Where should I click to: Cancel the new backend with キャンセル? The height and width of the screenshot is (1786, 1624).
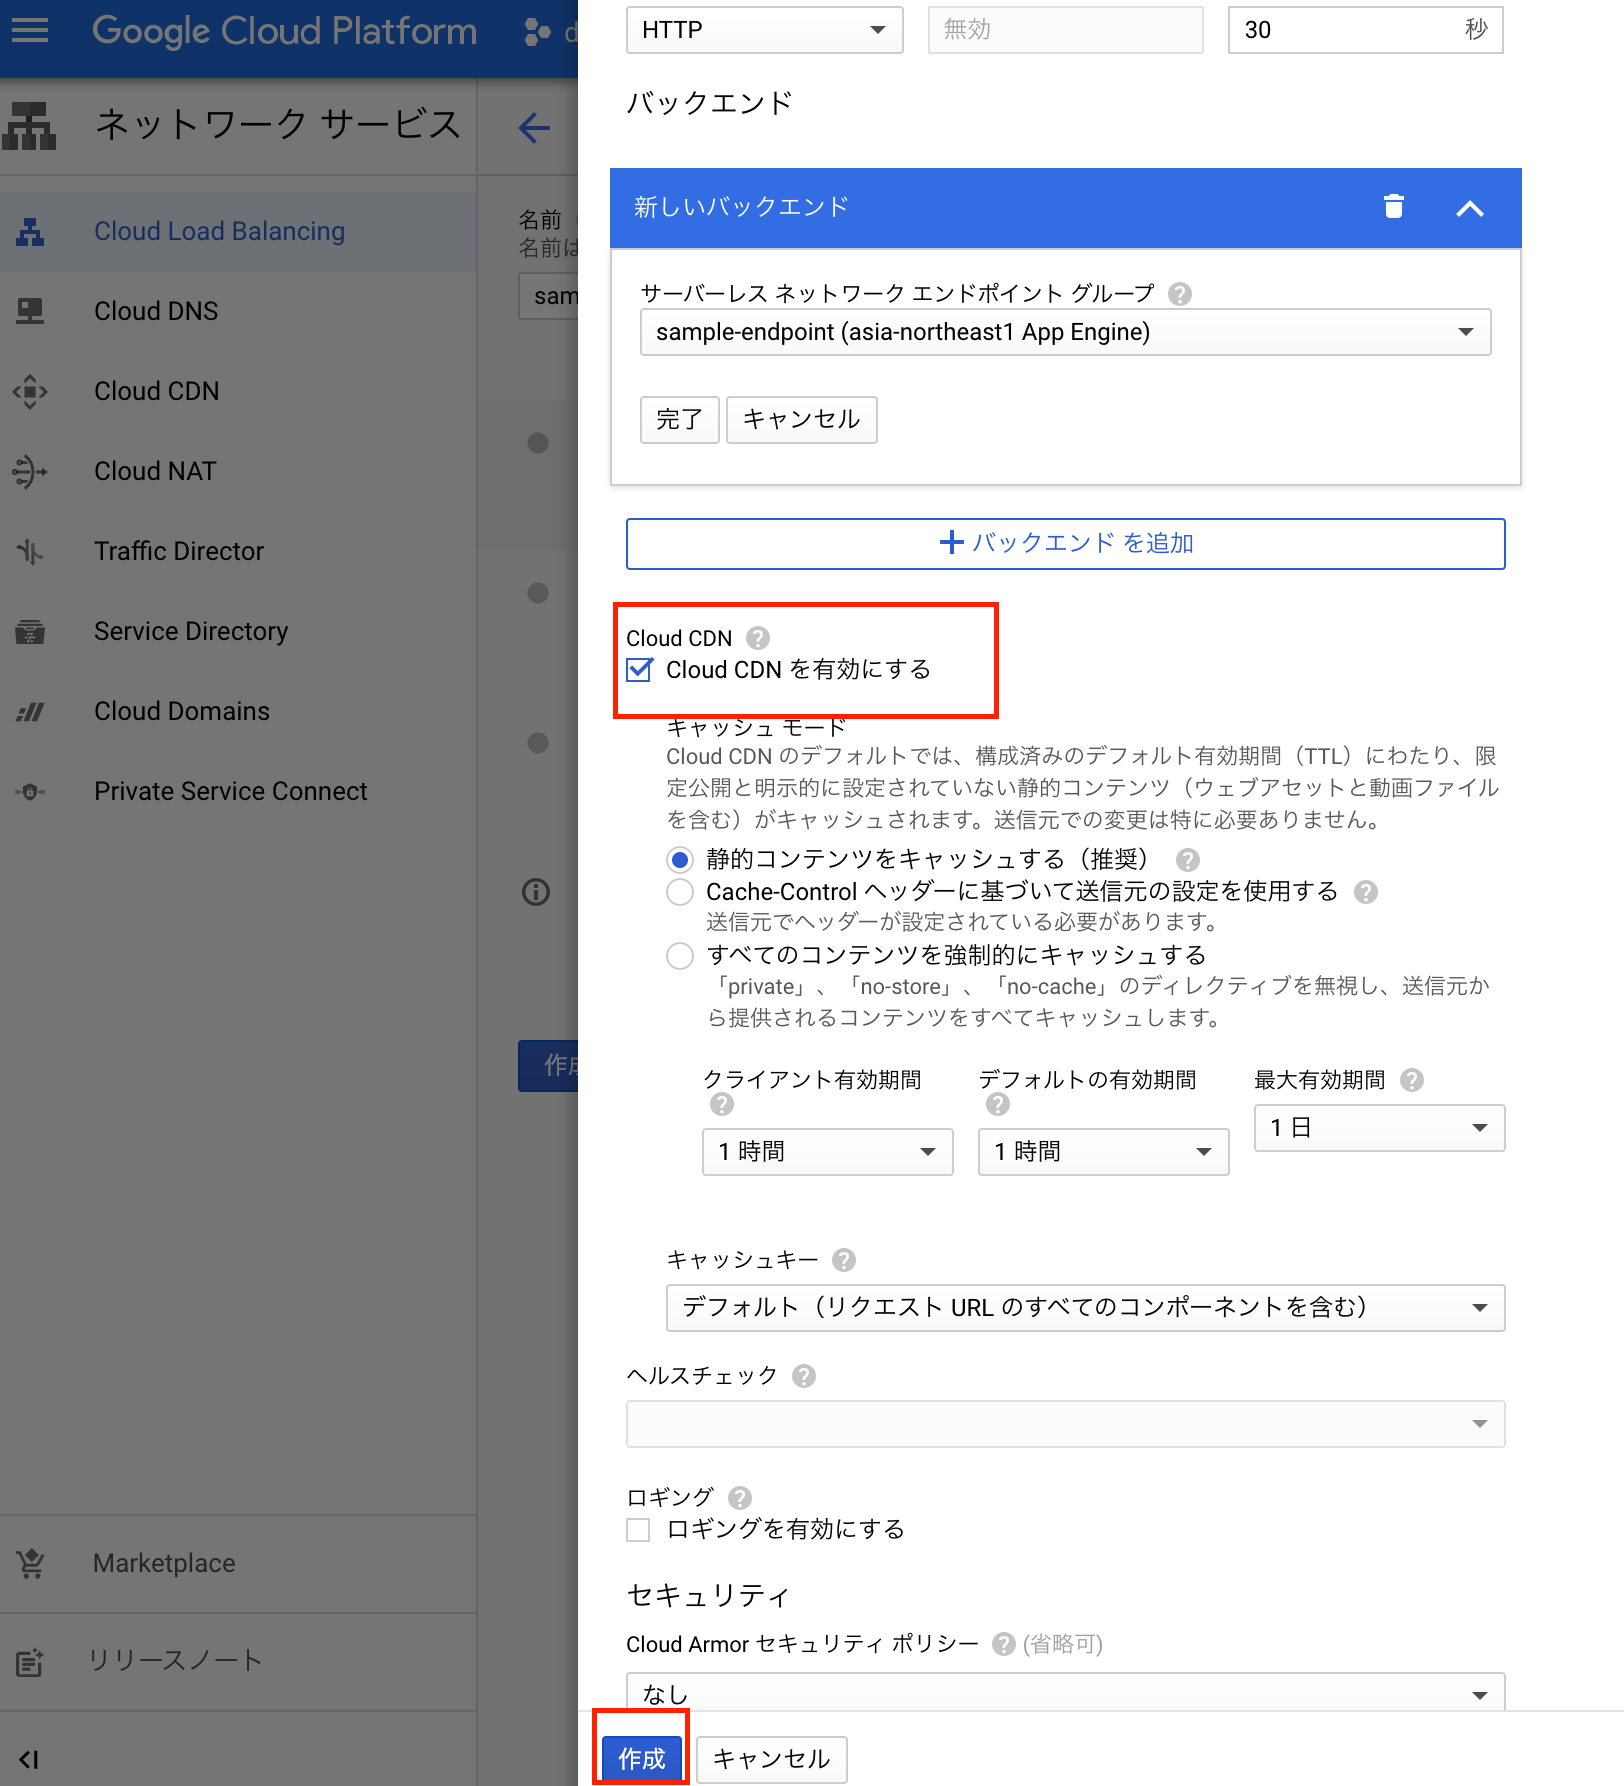pyautogui.click(x=802, y=419)
